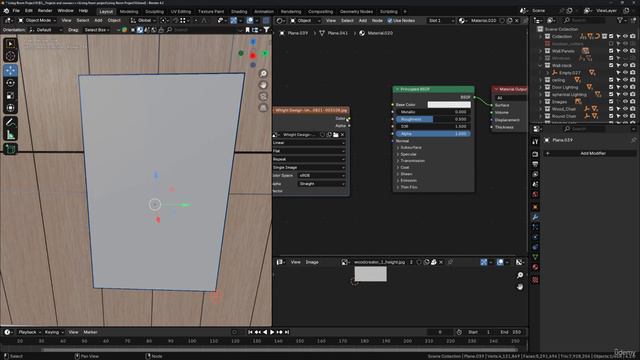640x360 pixels.
Task: Select the Transform tool in viewport toolbar
Action: 11,108
